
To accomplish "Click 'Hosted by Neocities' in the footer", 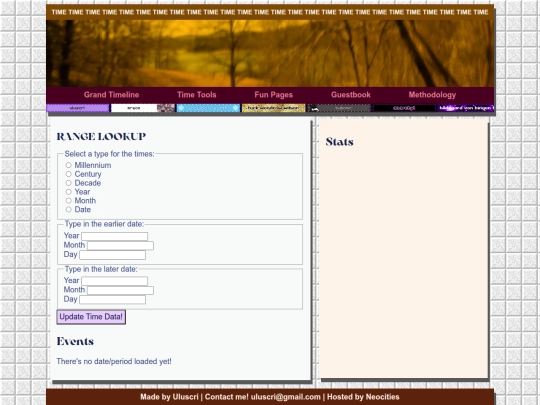I will (x=363, y=397).
